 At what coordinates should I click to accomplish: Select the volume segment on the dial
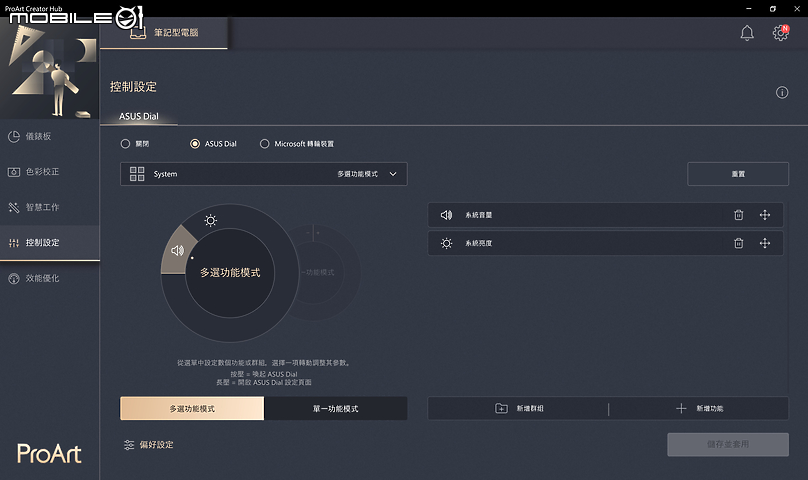click(177, 251)
